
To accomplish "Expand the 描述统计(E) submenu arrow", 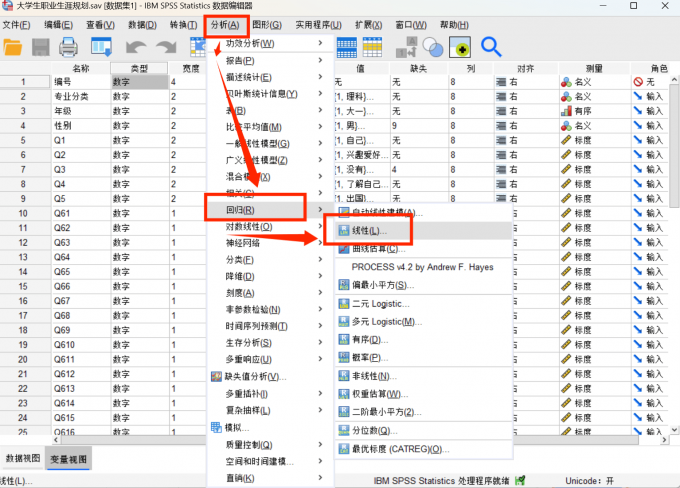I will (x=320, y=76).
